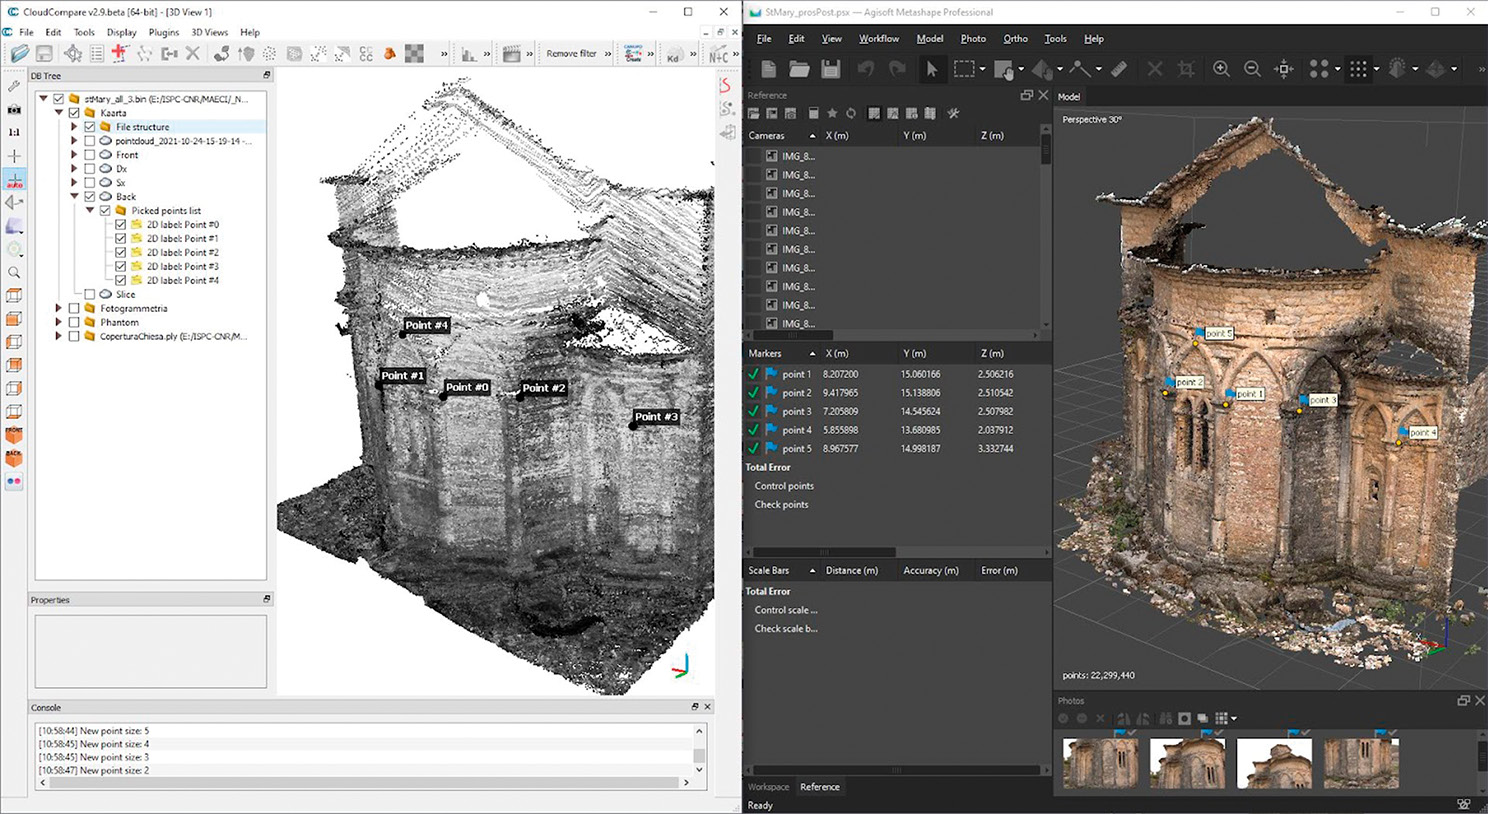
Task: Click the magnifier zoom icon in CloudCompare sidebar
Action: 14,272
